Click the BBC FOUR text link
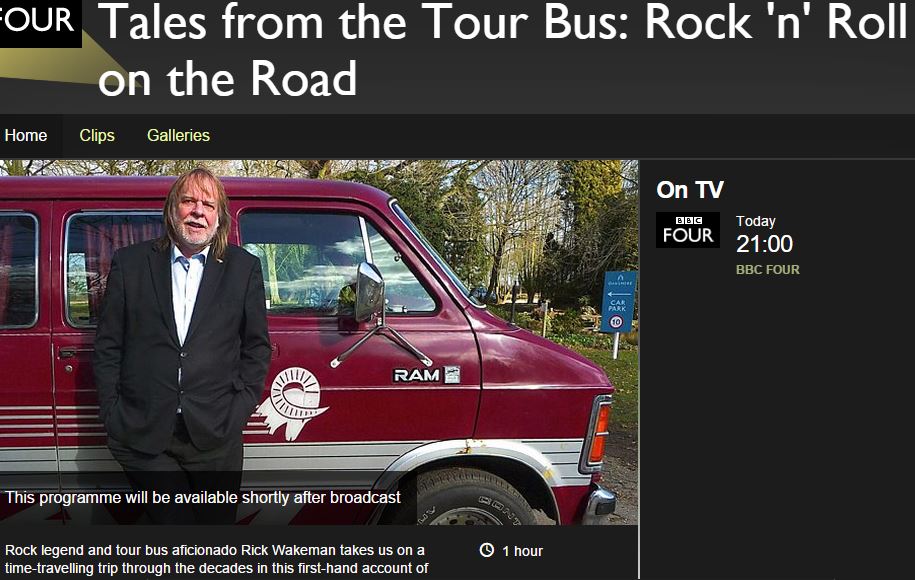The height and width of the screenshot is (580, 915). (767, 270)
